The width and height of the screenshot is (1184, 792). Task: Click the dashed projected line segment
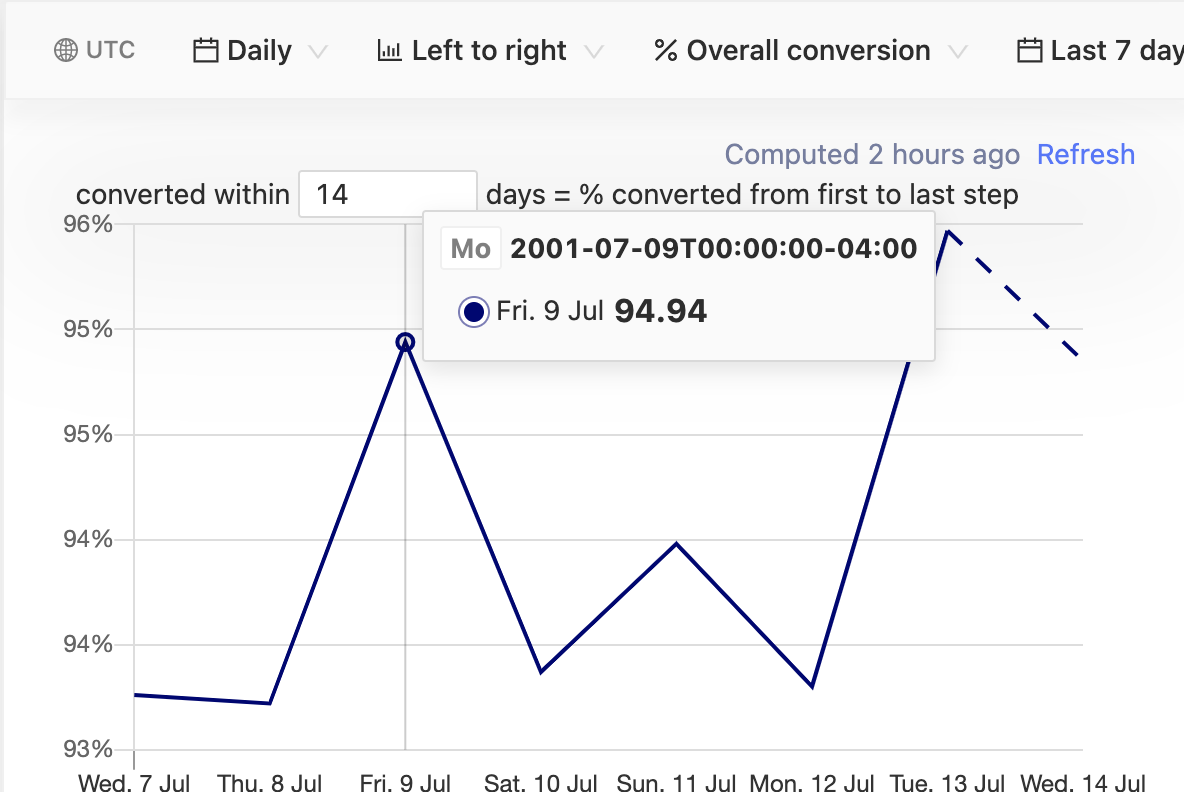[1013, 293]
